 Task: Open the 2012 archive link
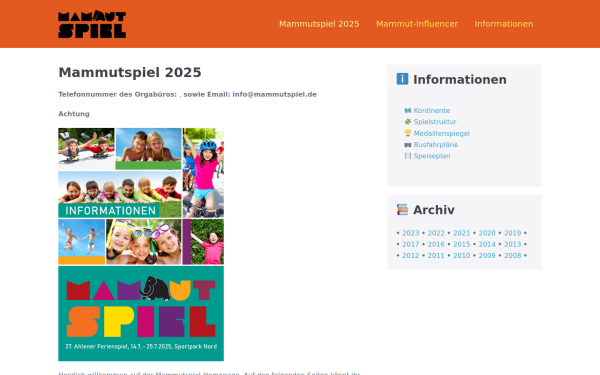(x=411, y=256)
